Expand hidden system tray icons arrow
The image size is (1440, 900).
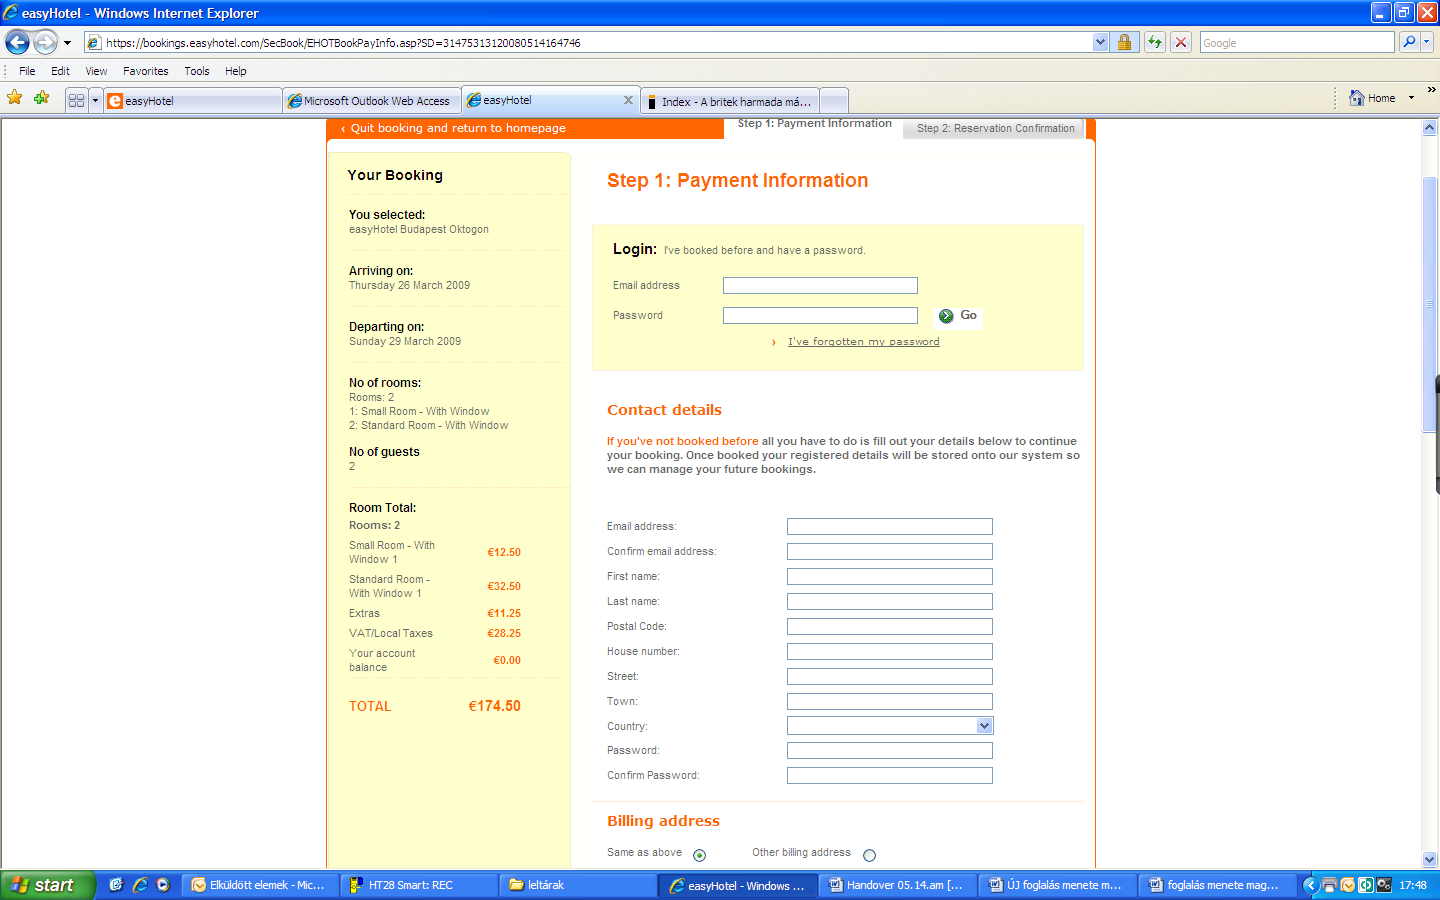(1311, 885)
